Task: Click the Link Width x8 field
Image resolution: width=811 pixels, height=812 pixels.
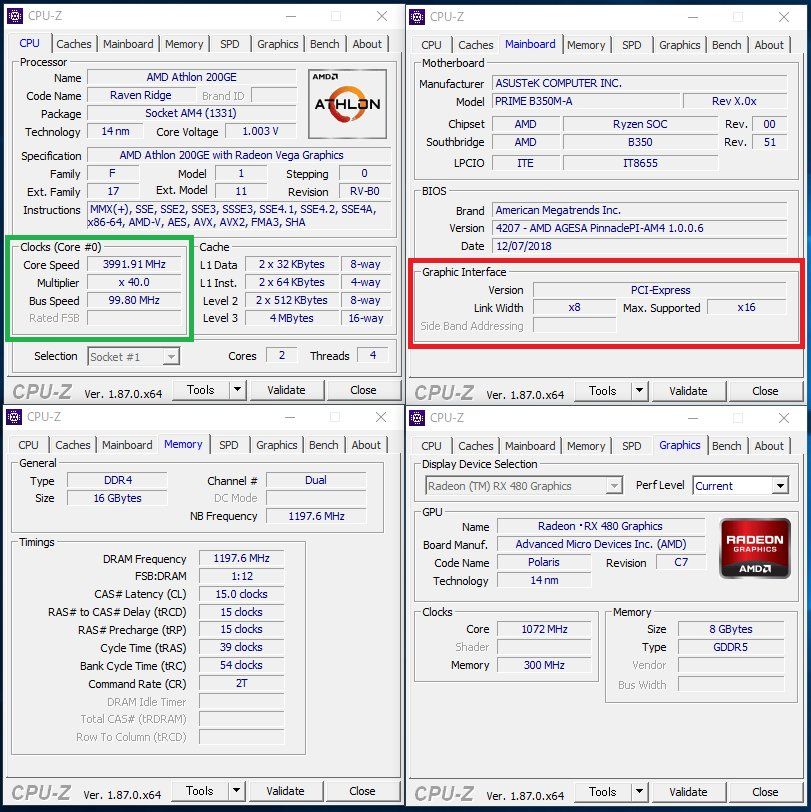Action: pos(575,307)
